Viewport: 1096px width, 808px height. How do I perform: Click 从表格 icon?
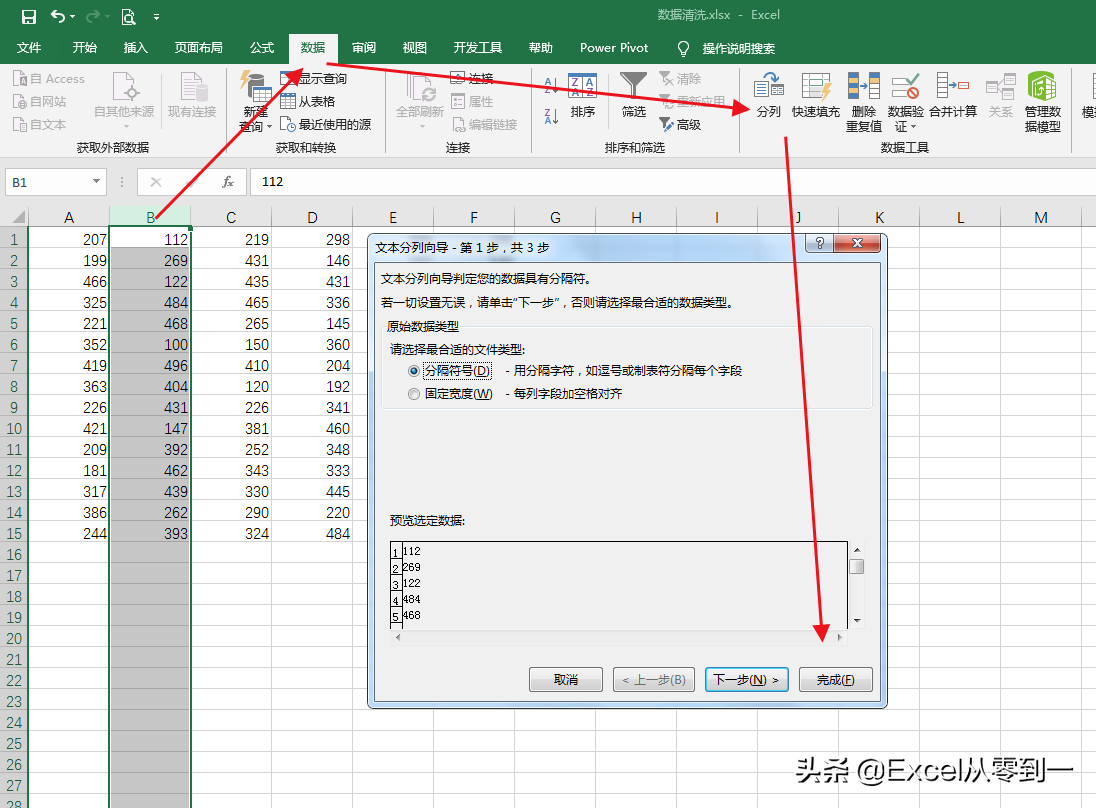[308, 102]
